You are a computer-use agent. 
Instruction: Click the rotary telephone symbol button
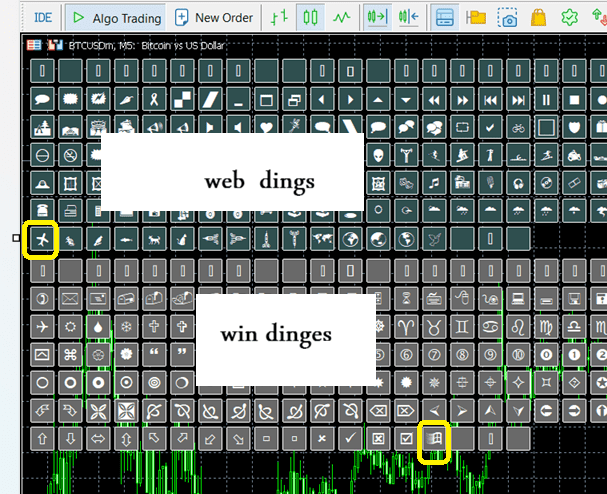pyautogui.click(x=42, y=211)
